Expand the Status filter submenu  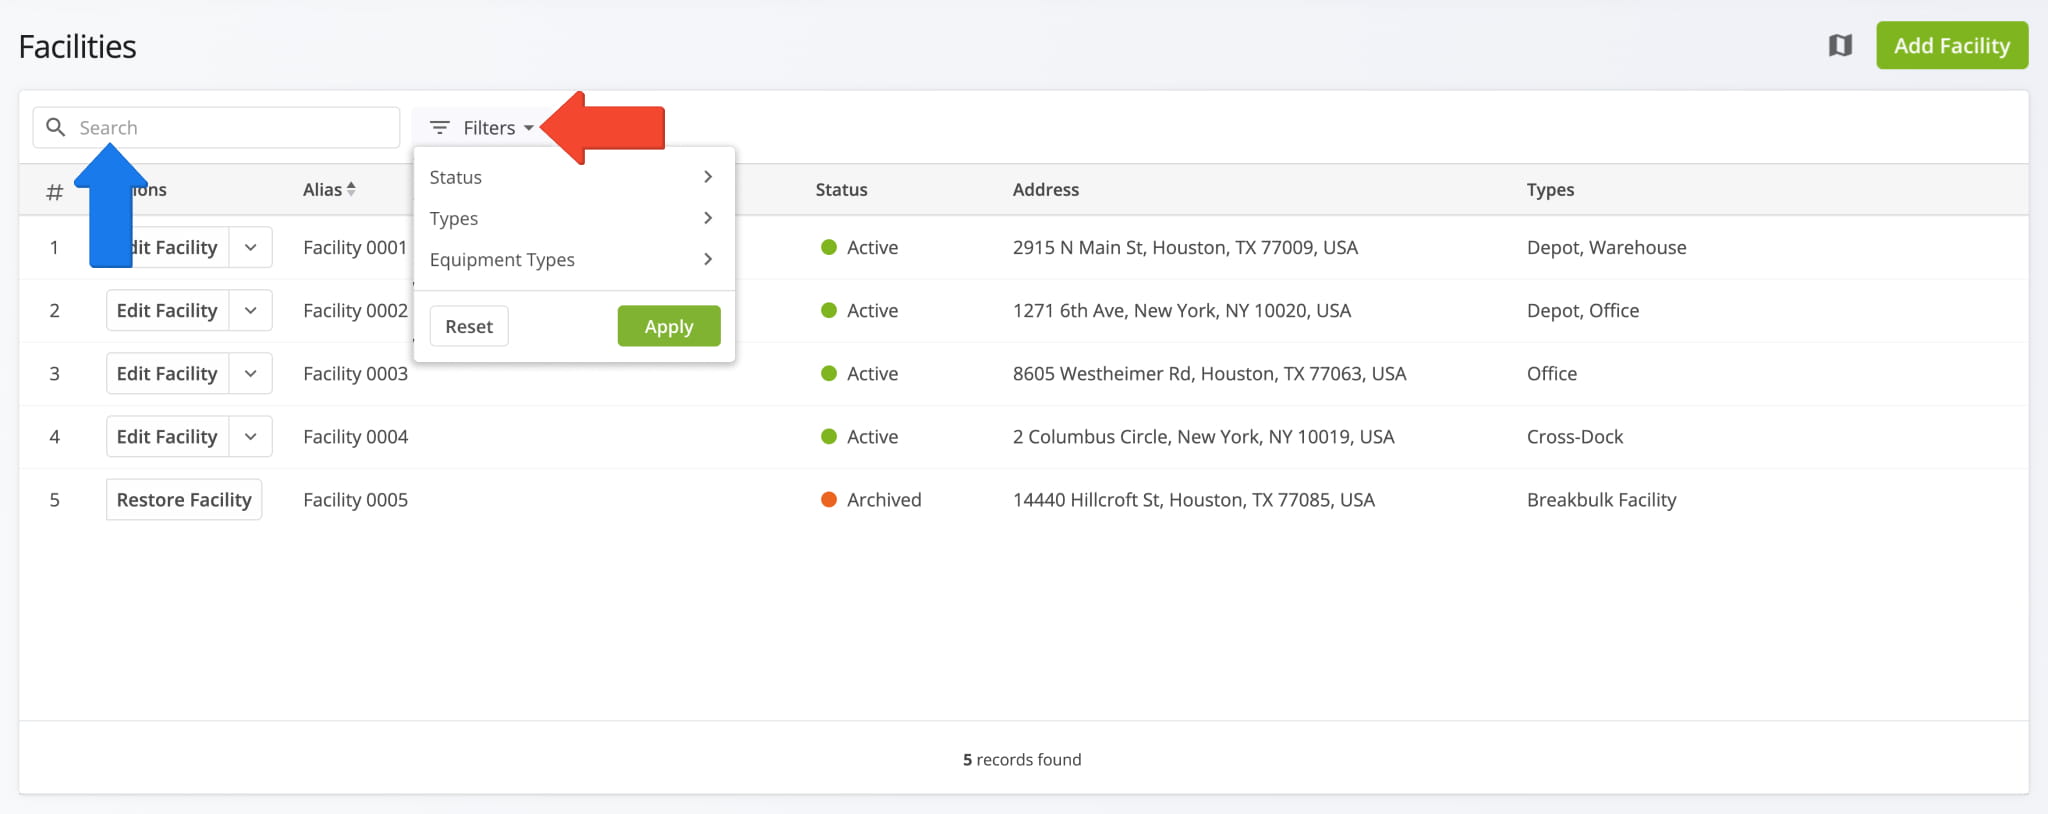tap(574, 177)
